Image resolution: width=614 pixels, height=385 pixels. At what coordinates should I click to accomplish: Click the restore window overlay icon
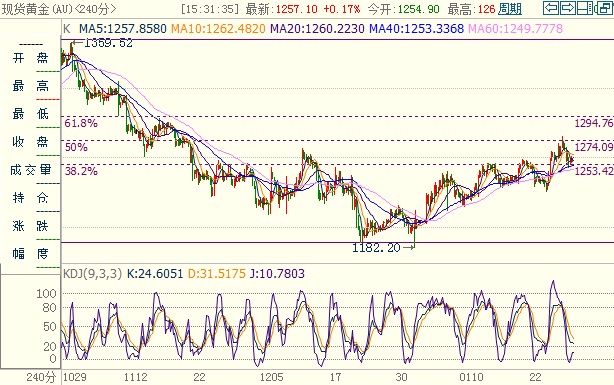605,8
